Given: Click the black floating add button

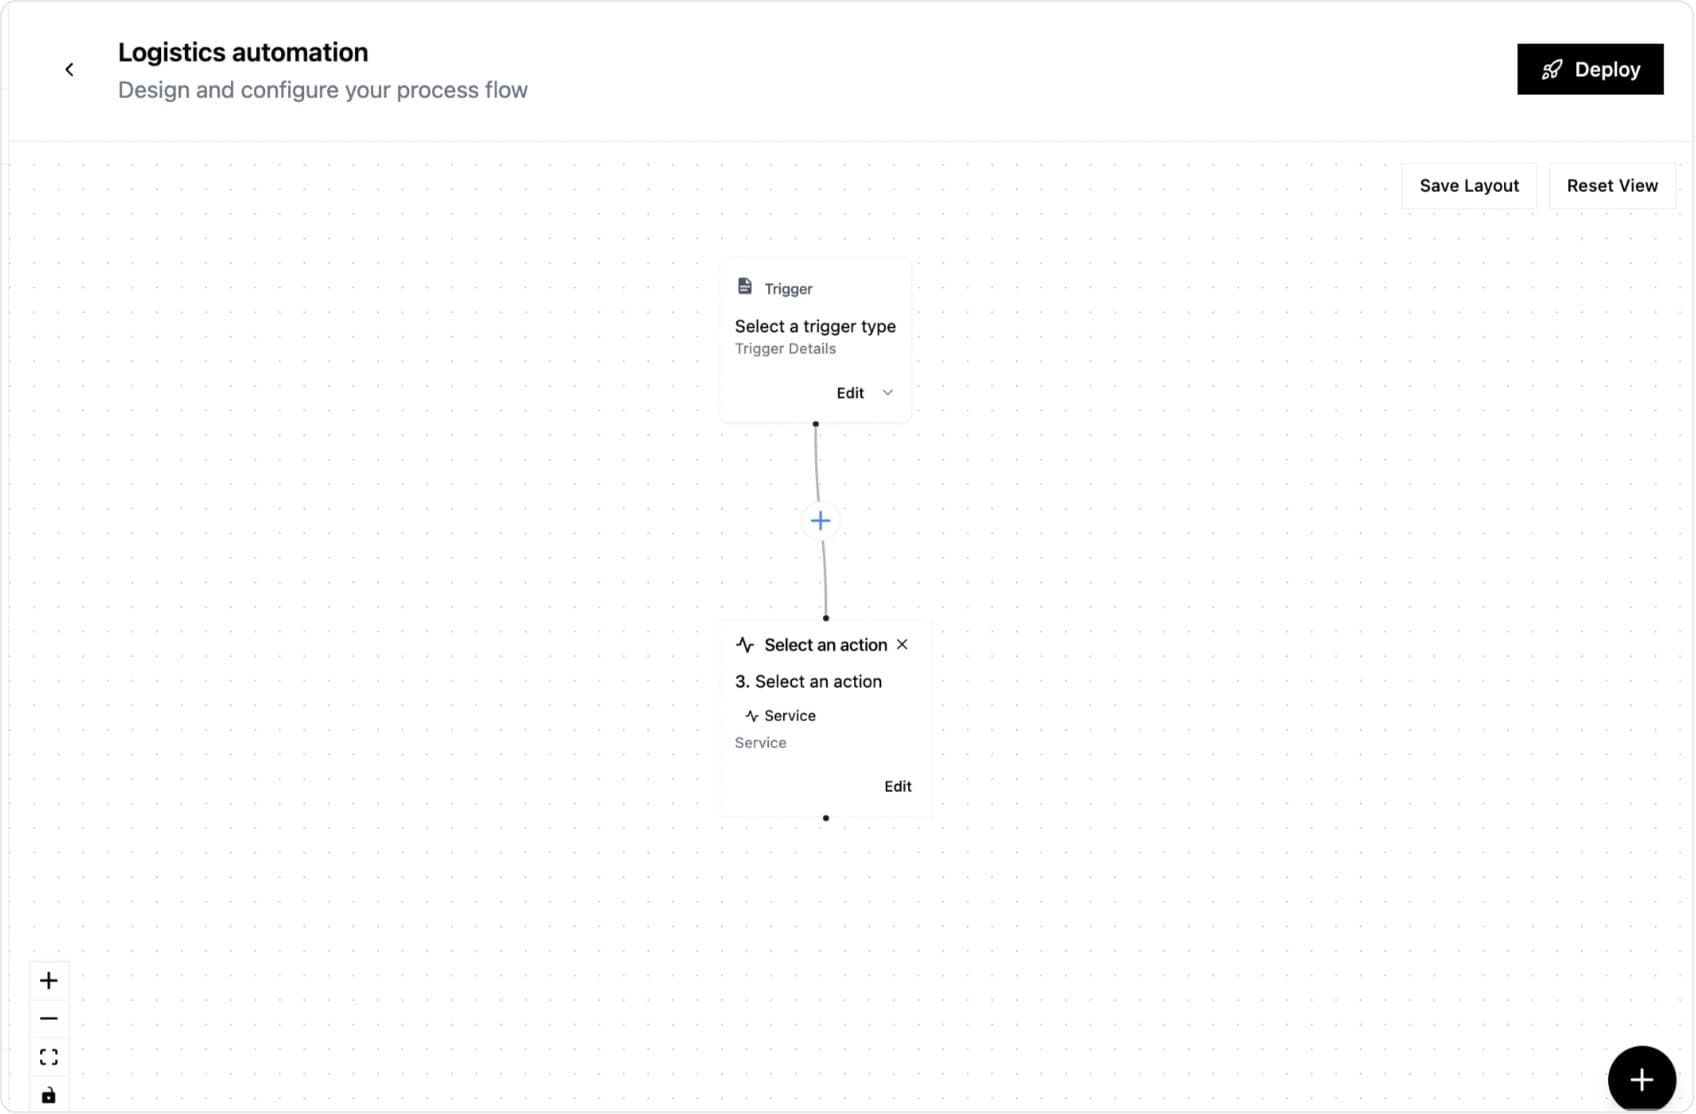Looking at the screenshot, I should coord(1641,1080).
